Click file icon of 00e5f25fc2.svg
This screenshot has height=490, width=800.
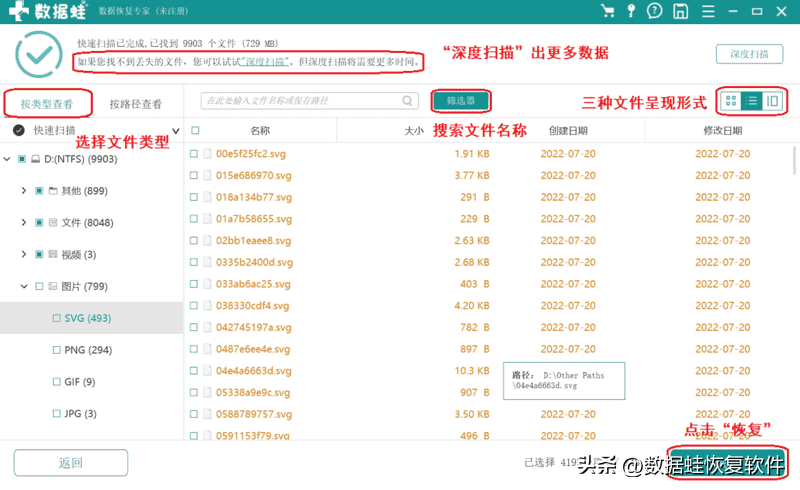coord(207,154)
